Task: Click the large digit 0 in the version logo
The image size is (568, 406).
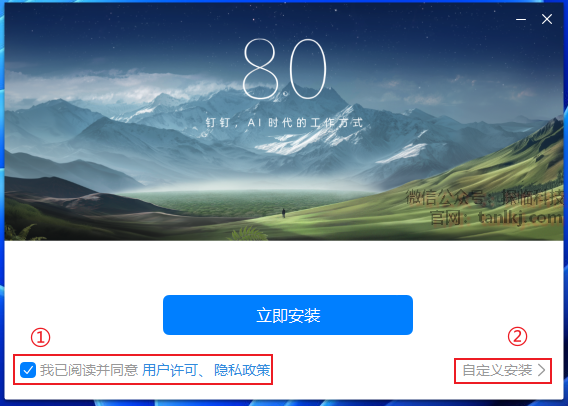Action: point(307,69)
